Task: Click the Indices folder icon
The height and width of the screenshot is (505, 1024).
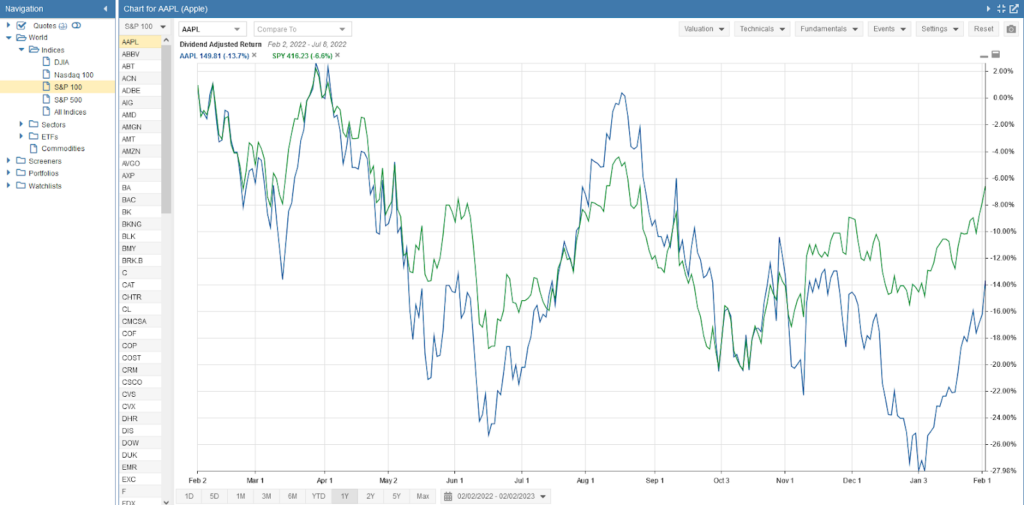Action: point(34,50)
